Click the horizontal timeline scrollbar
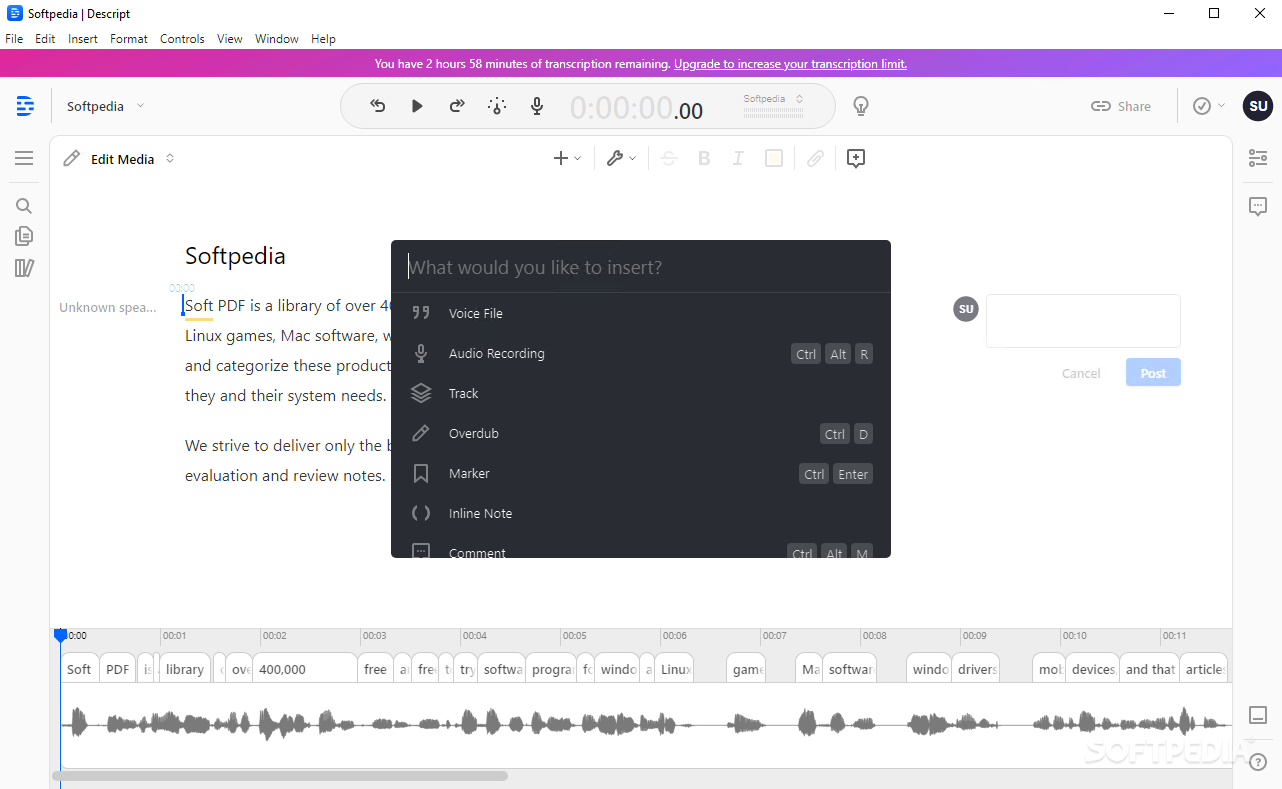 click(281, 775)
